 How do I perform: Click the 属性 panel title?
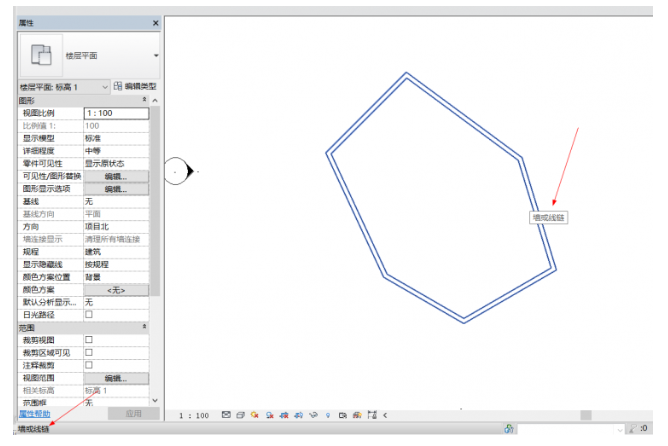(26, 23)
